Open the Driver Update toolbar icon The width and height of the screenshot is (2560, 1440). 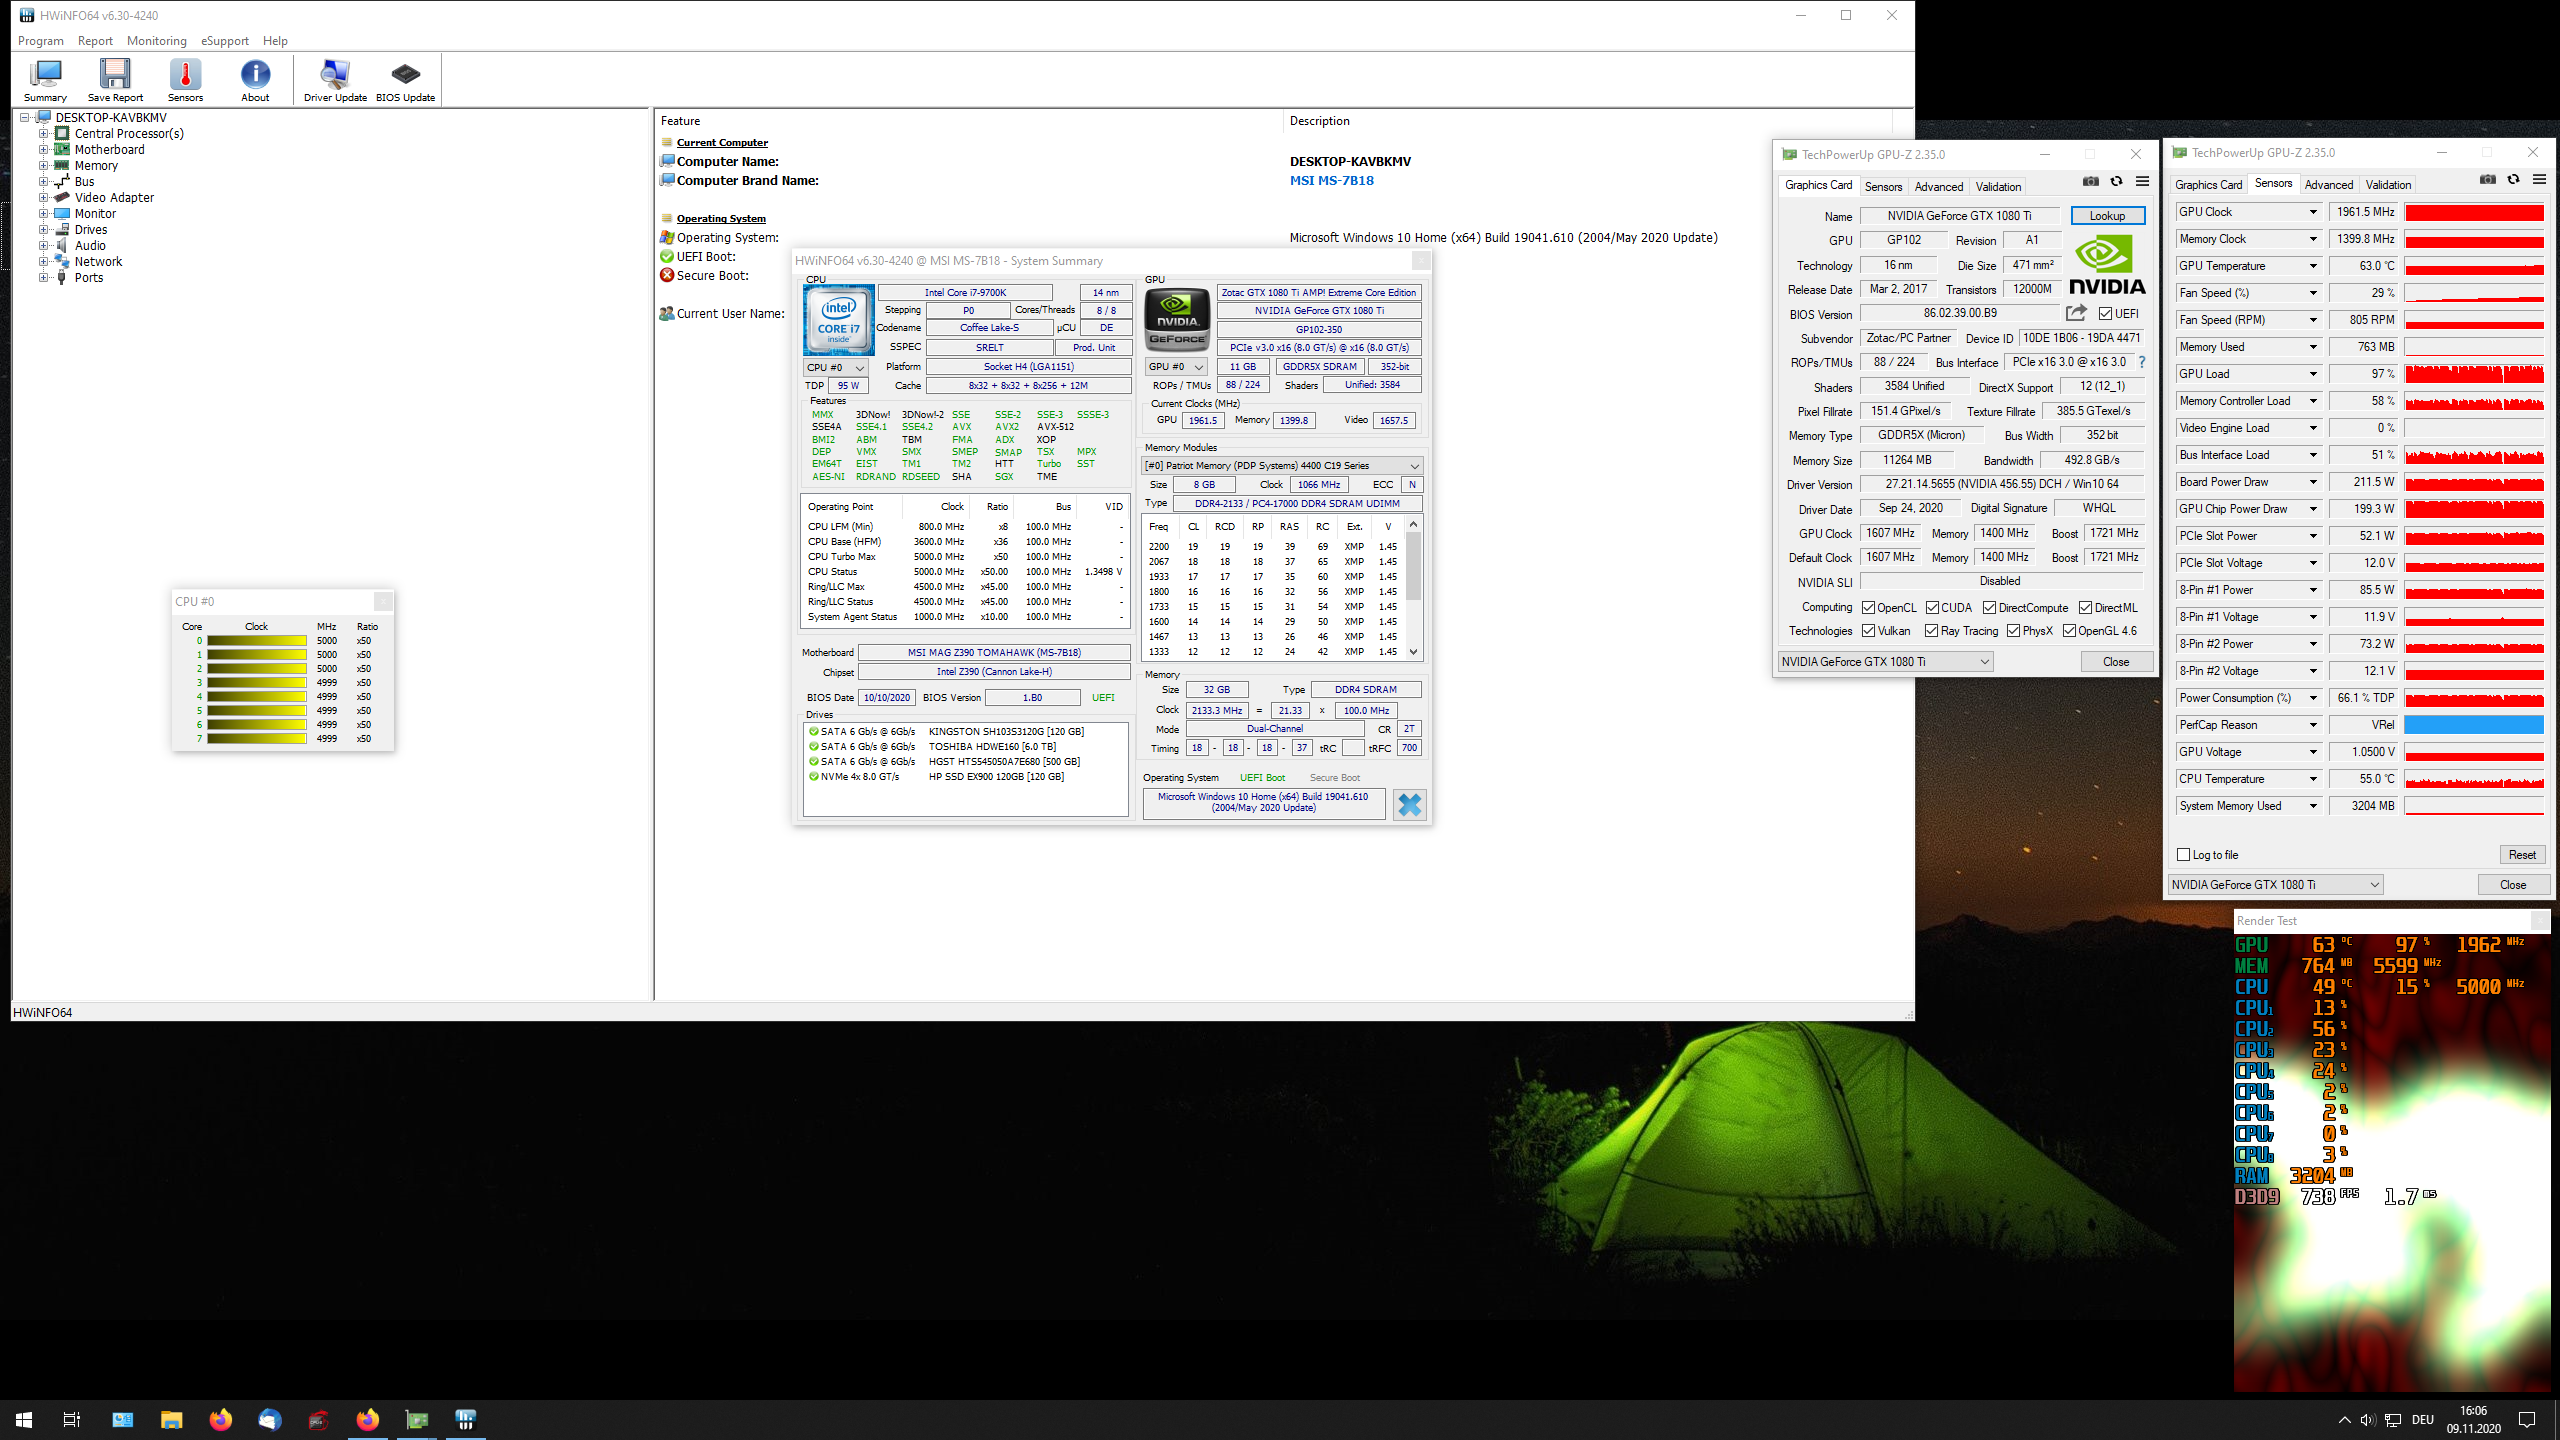click(x=335, y=80)
